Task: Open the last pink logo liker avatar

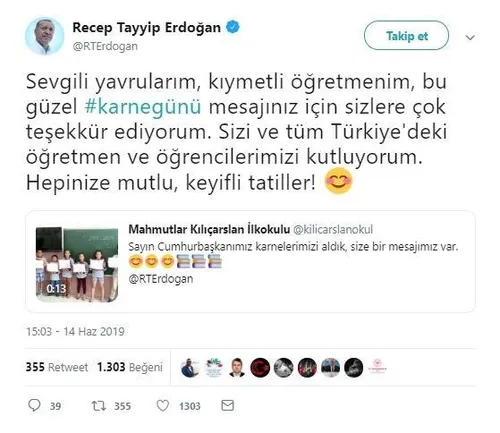Action: pos(377,368)
